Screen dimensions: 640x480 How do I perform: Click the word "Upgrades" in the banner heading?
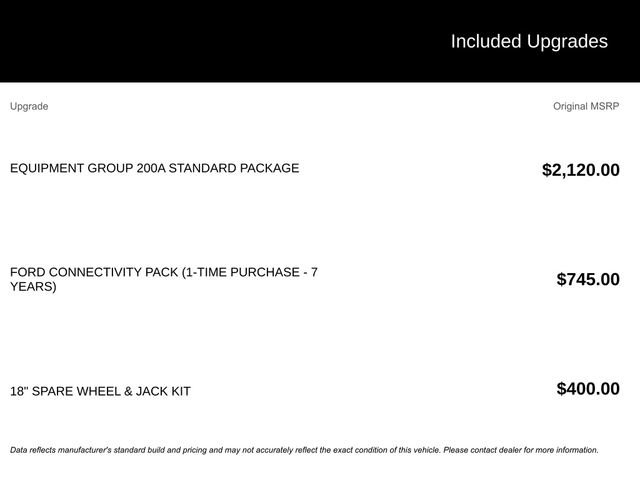[567, 41]
